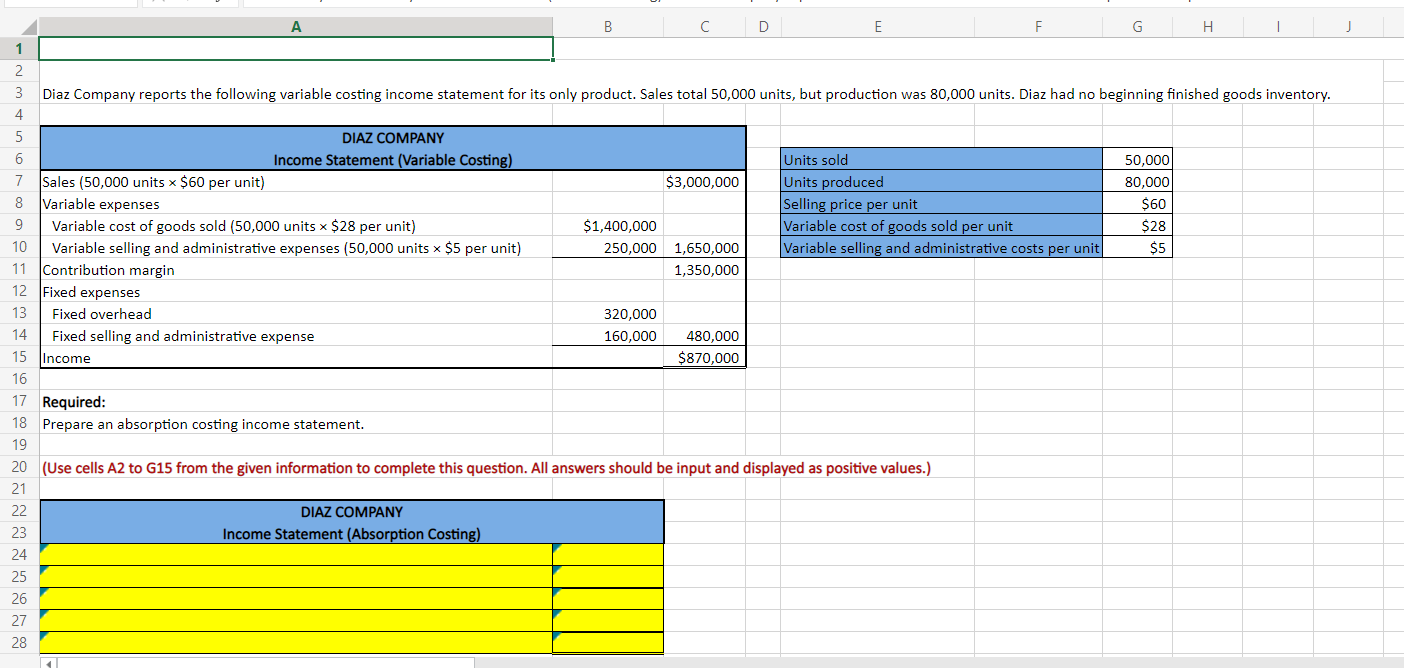Image resolution: width=1404 pixels, height=668 pixels.
Task: Click 'Fixed selling and administrative expense' label
Action: (183, 336)
